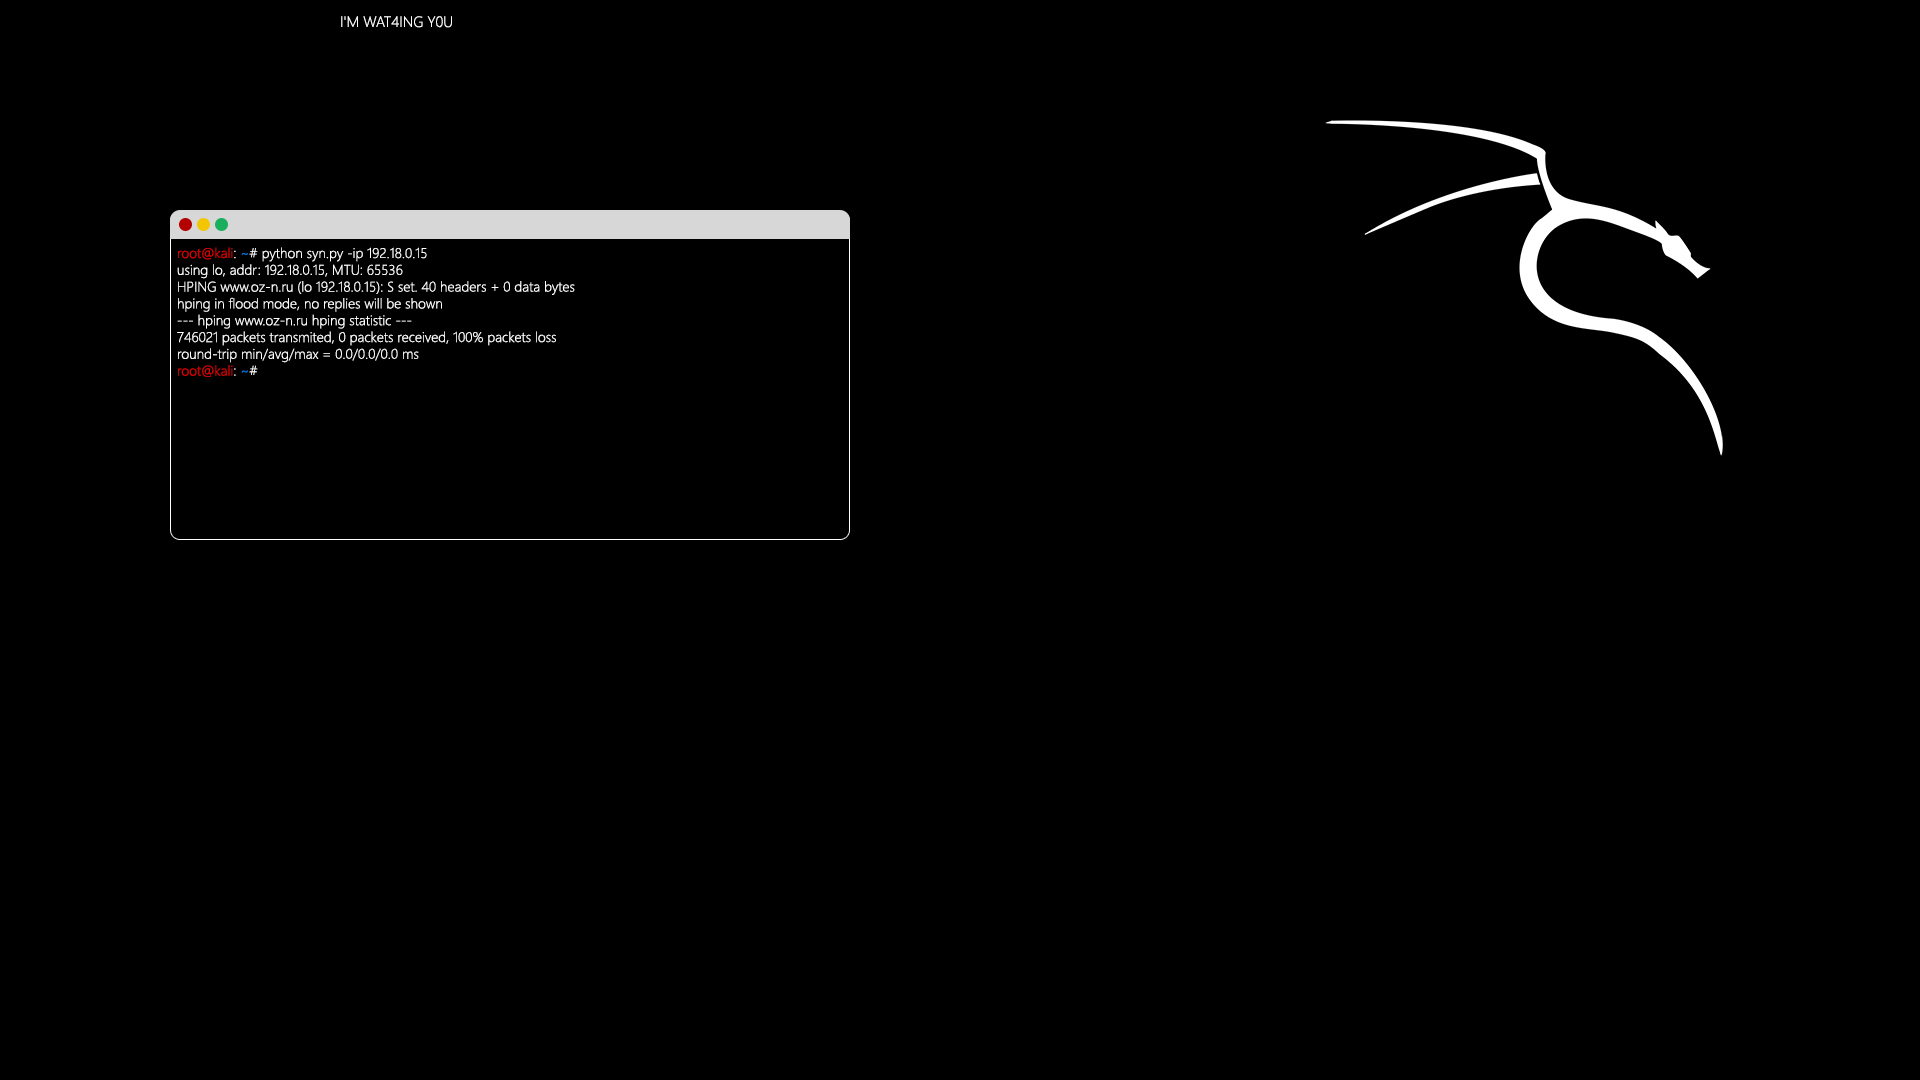This screenshot has width=1920, height=1080.
Task: Click the 'python syn.py -ip 192.18.0.15' command
Action: (344, 254)
